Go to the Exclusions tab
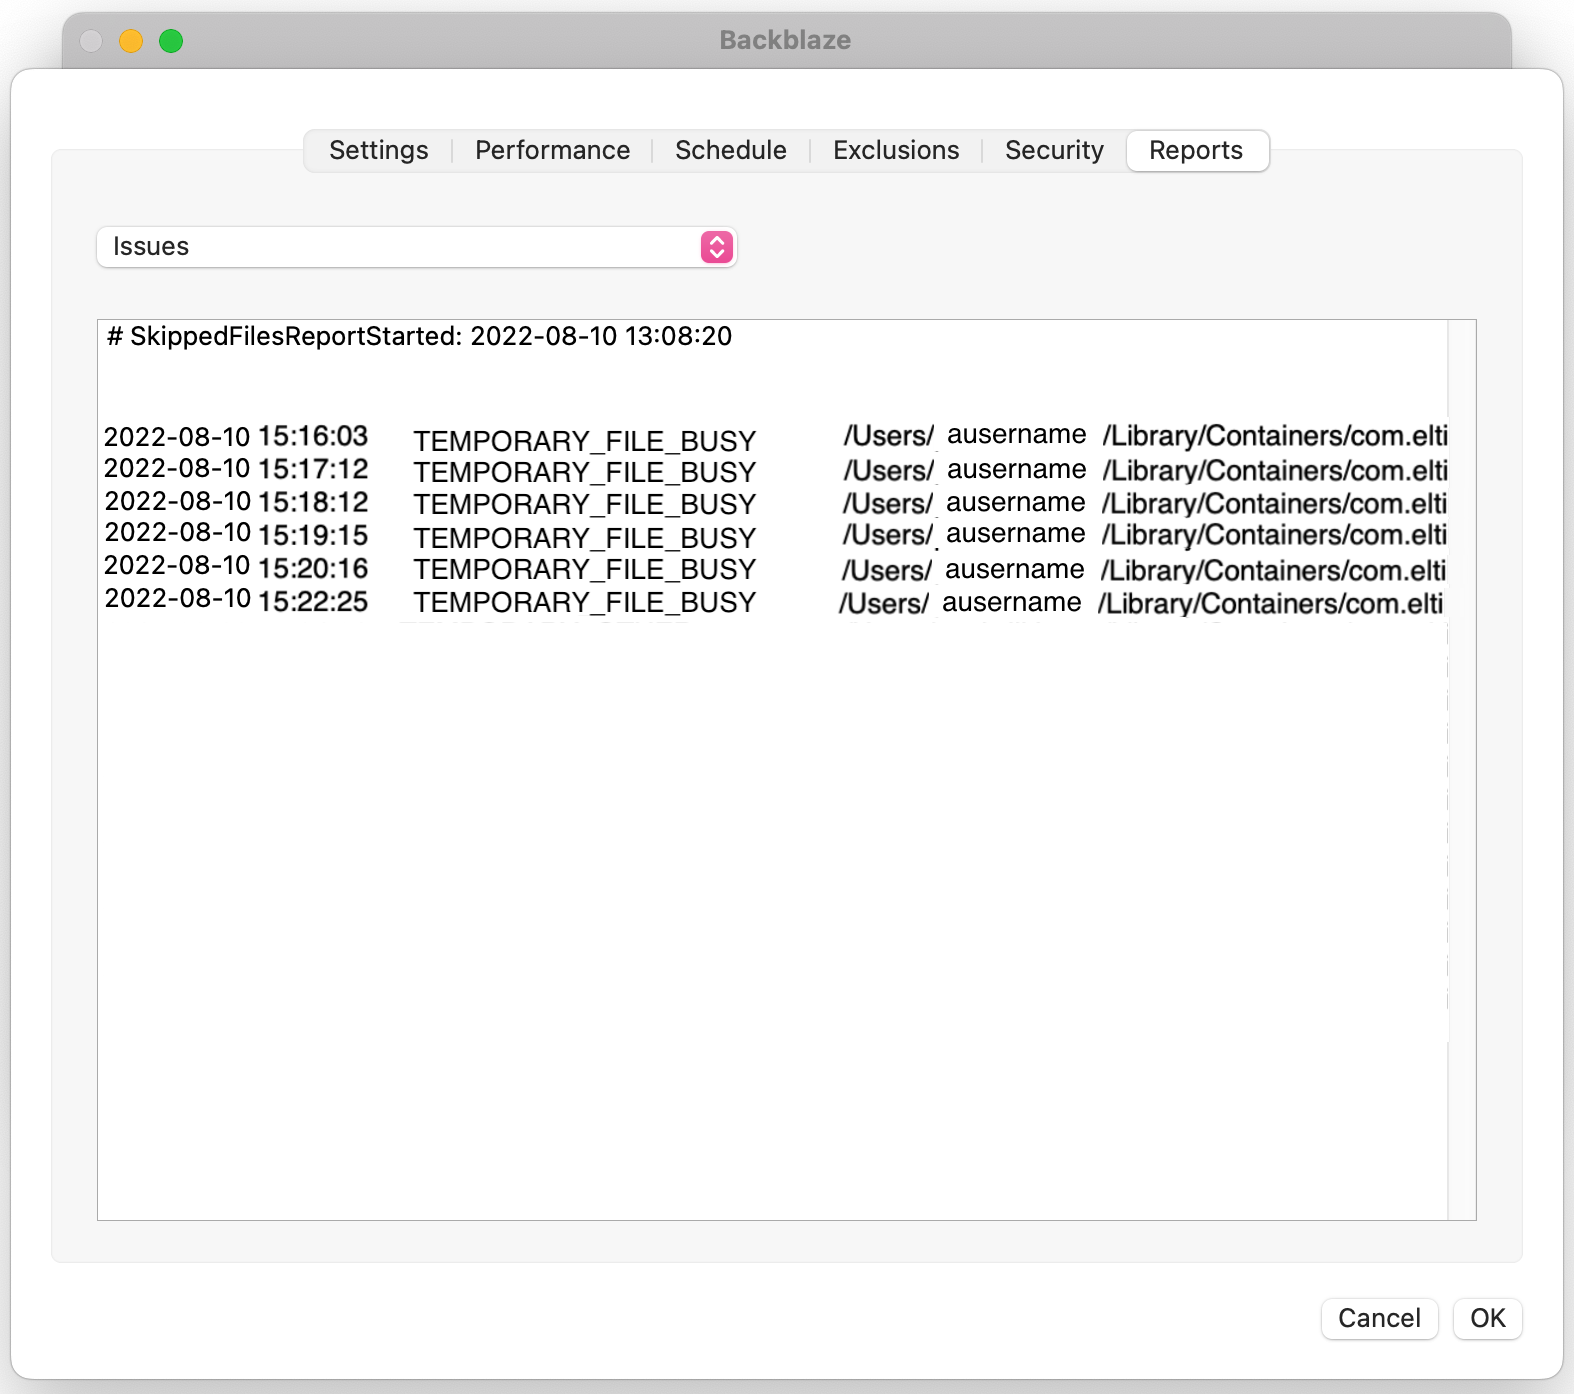Viewport: 1574px width, 1394px height. [x=896, y=150]
